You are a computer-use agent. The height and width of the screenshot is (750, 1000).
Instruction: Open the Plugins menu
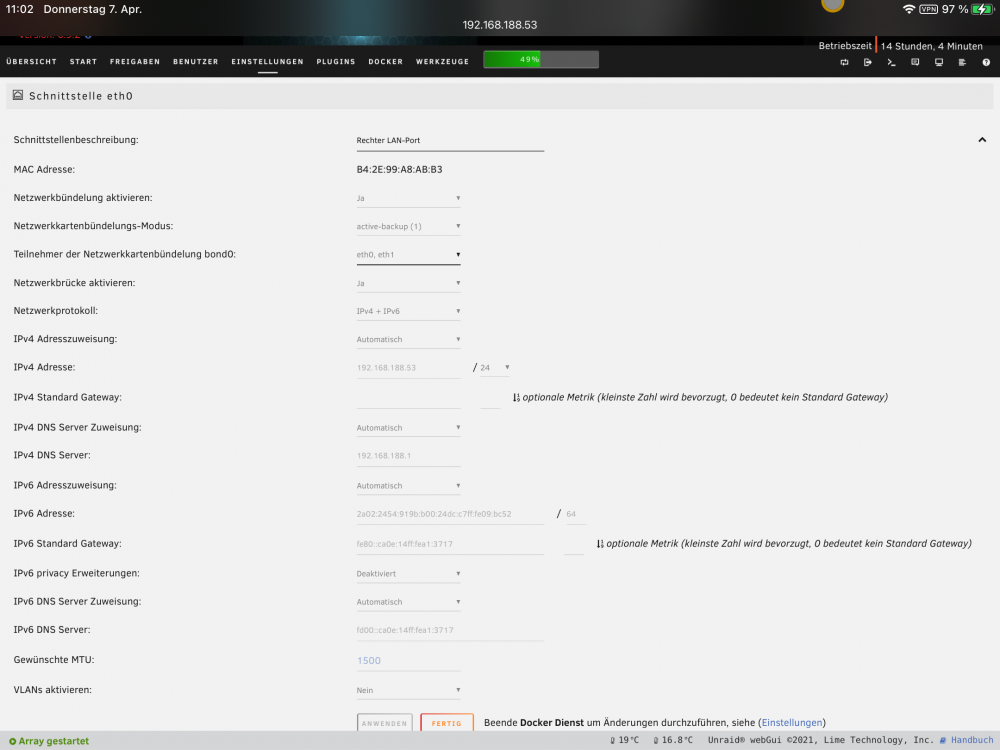335,62
